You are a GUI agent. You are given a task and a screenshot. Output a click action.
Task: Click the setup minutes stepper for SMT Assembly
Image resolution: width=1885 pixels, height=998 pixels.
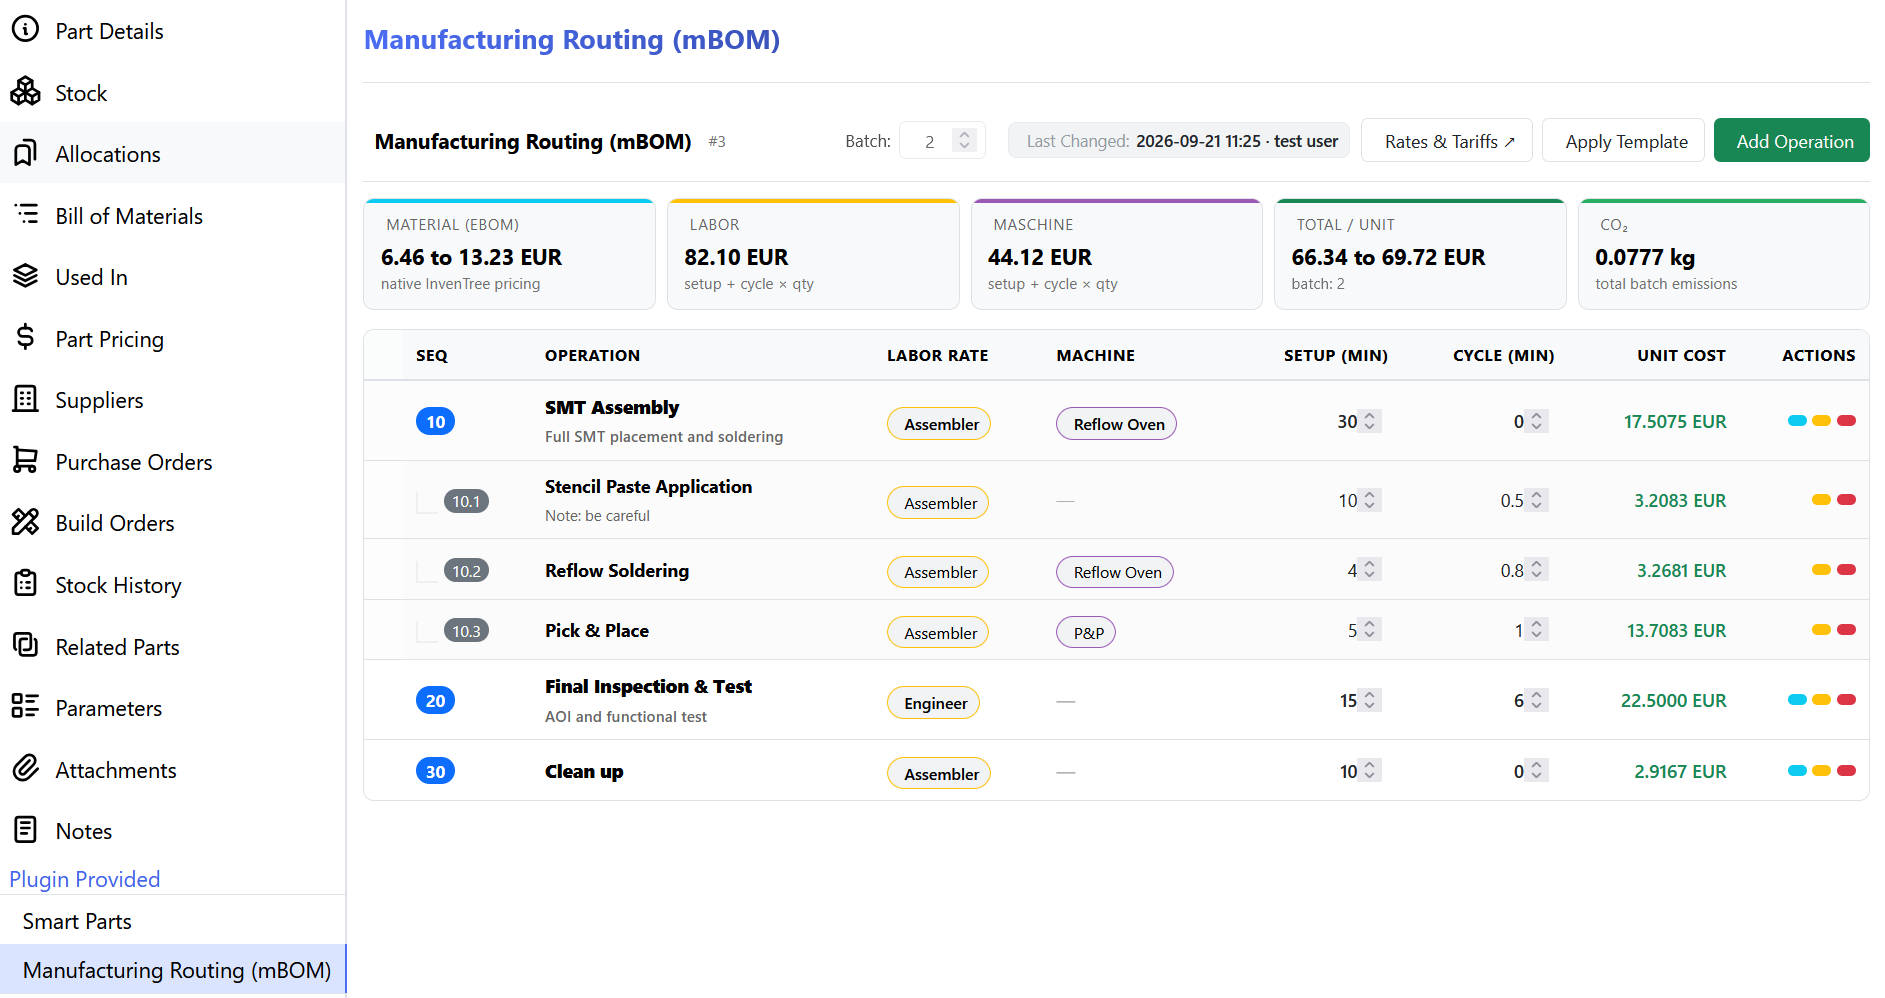coord(1370,421)
